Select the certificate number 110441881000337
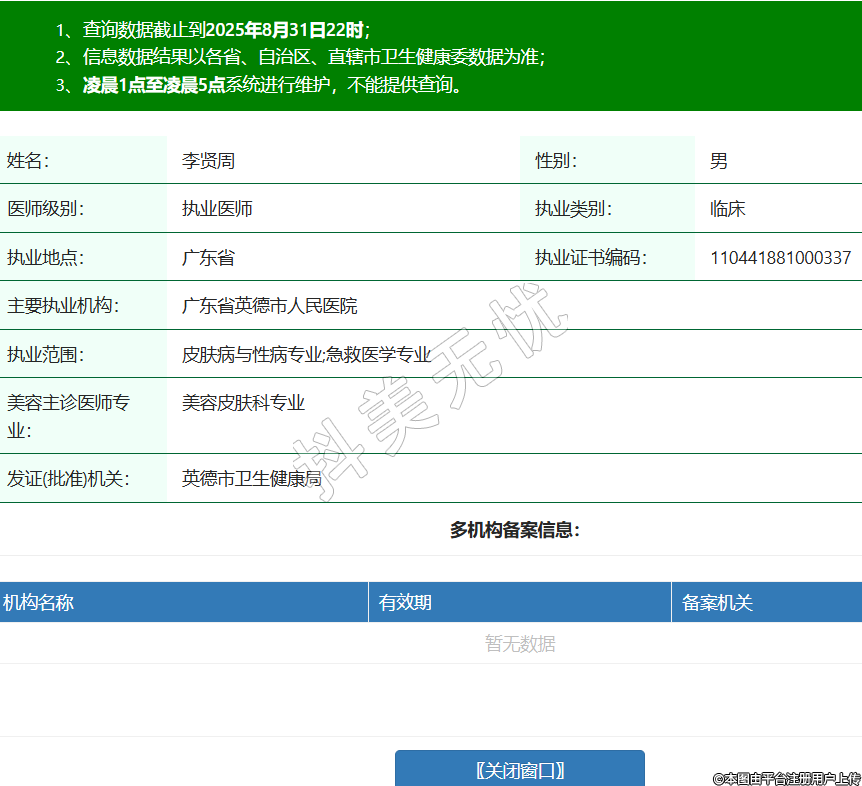862x786 pixels. click(780, 258)
